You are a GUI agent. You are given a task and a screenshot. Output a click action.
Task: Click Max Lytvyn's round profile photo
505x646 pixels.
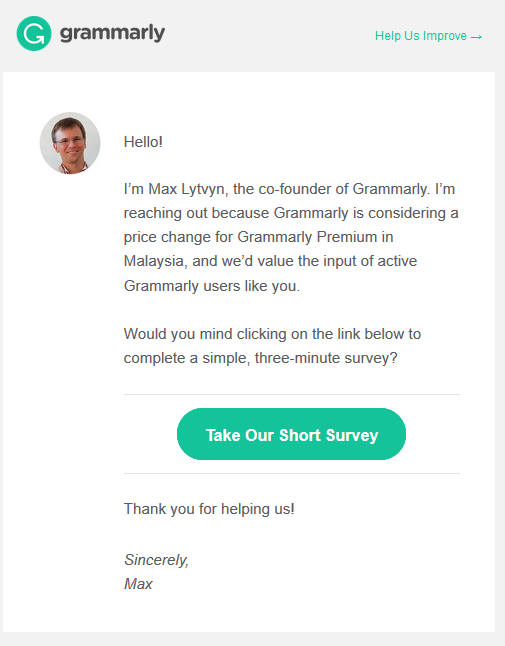[70, 143]
